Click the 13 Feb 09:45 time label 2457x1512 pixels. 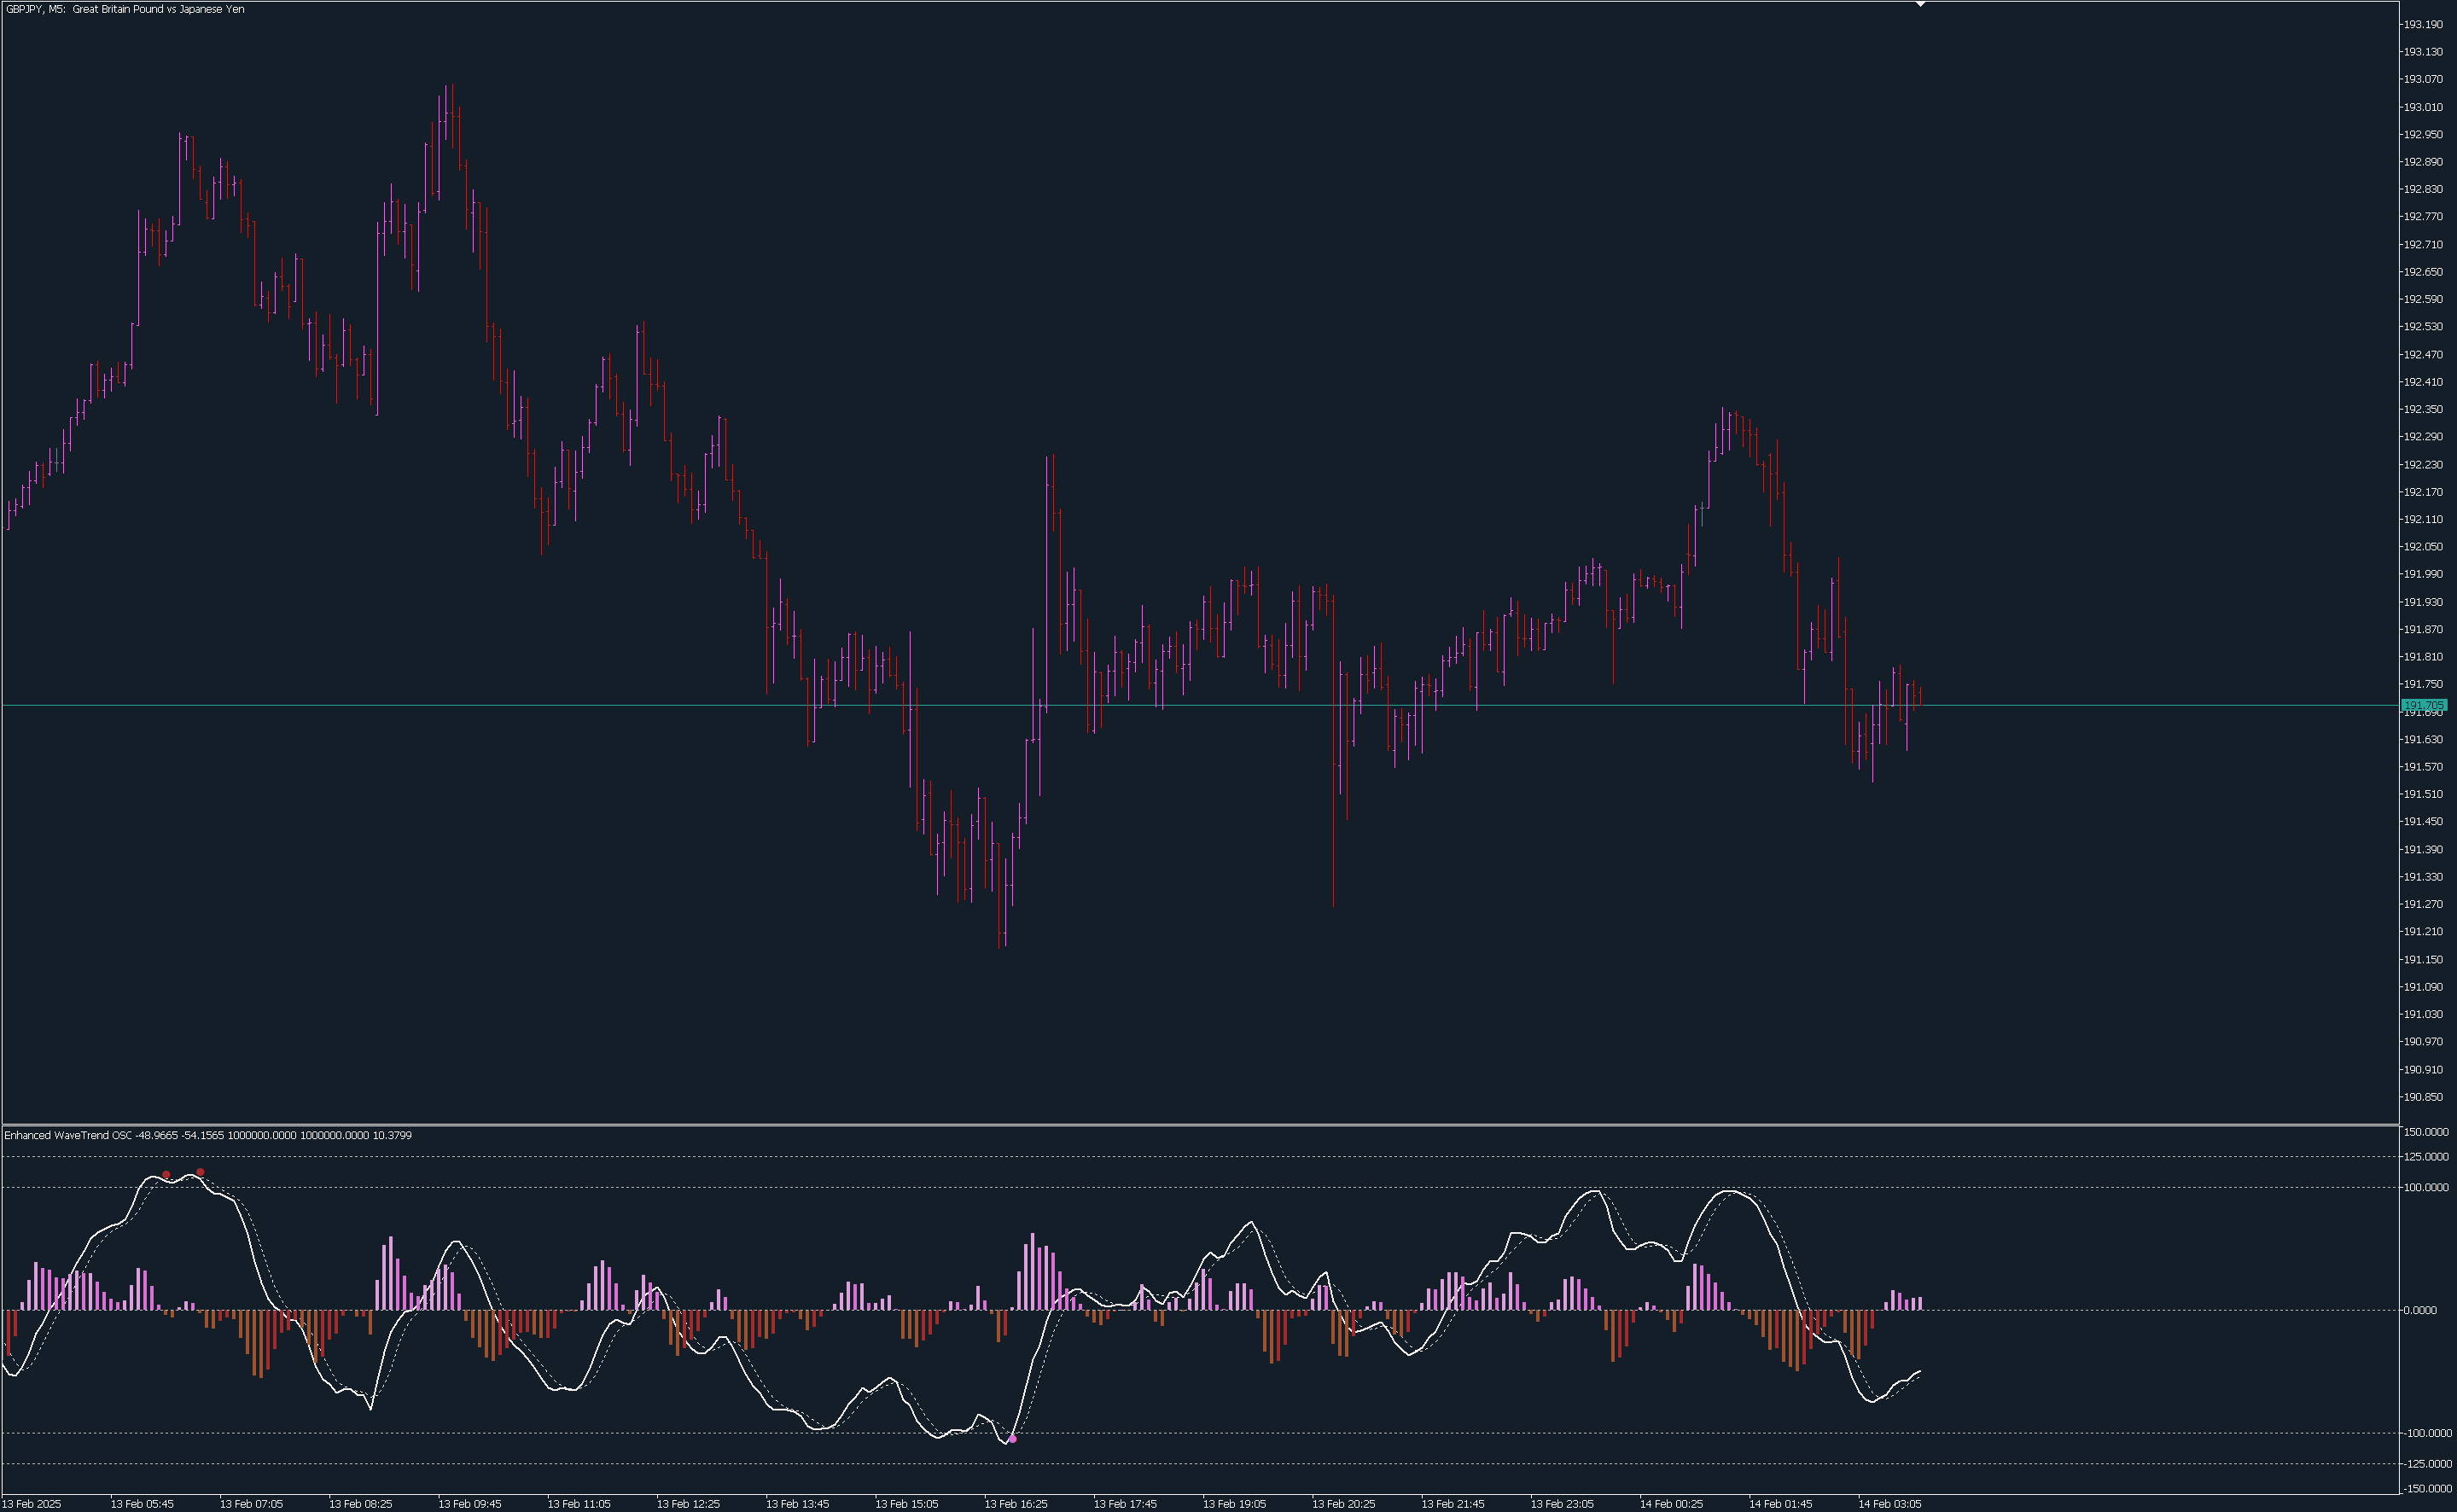[469, 1504]
